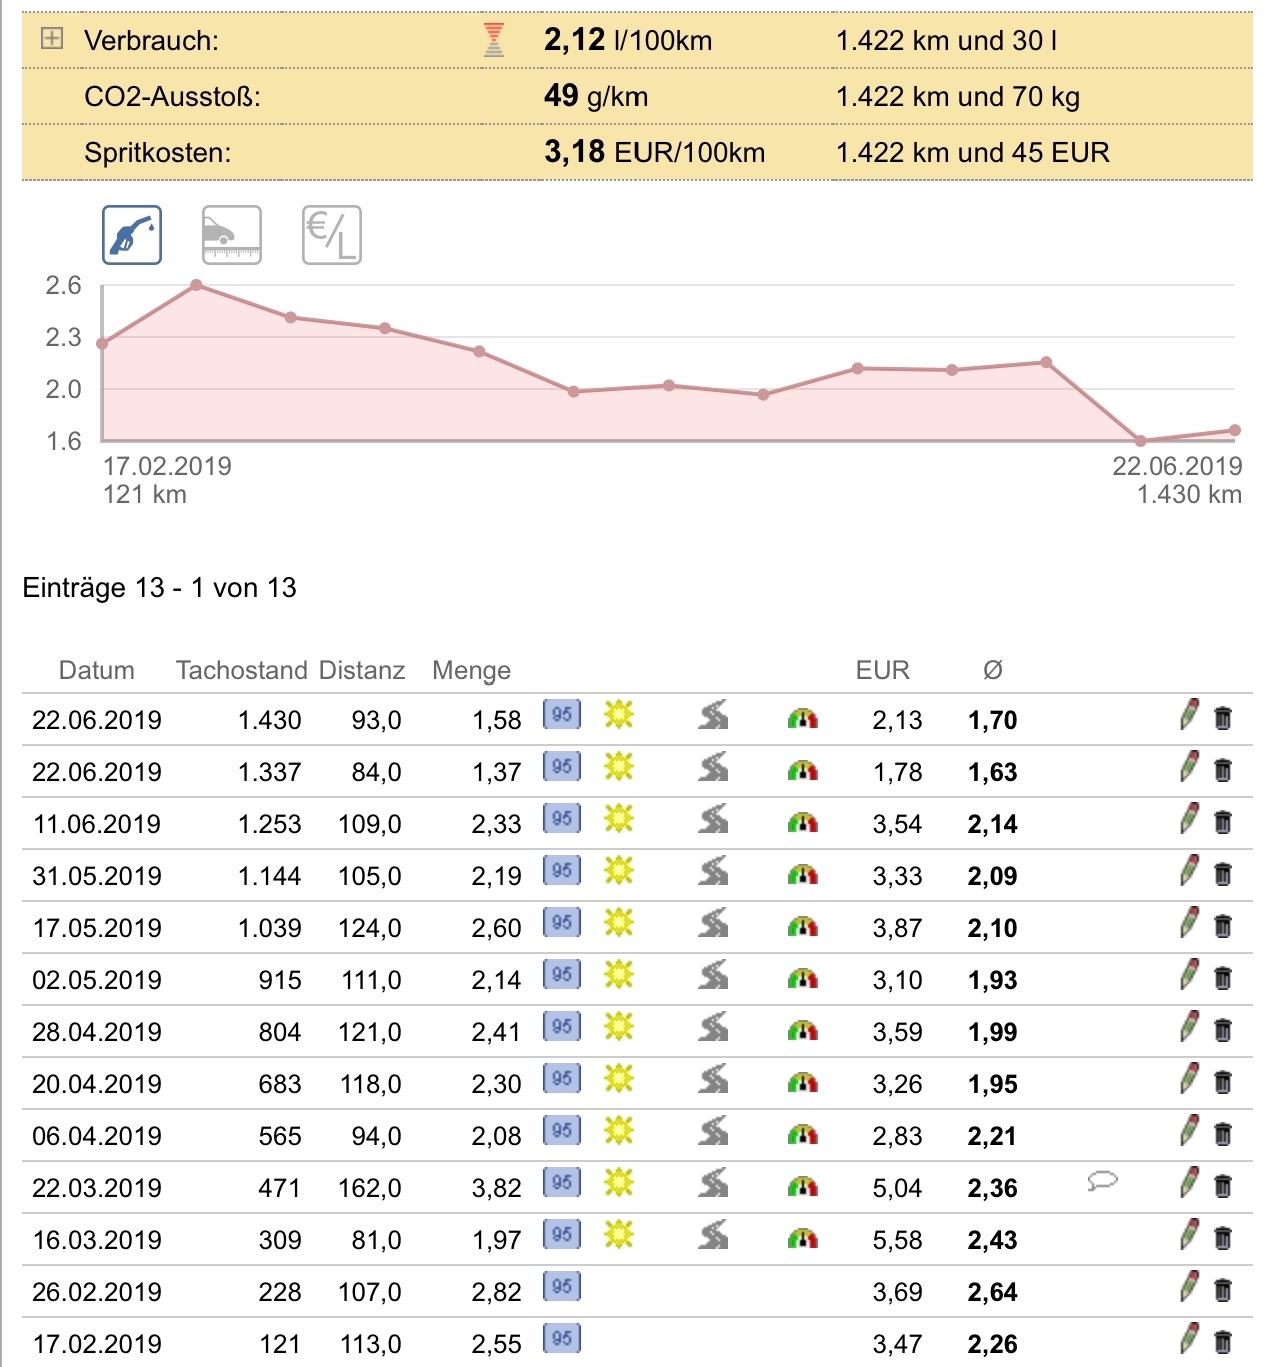Image resolution: width=1273 pixels, height=1367 pixels.
Task: Click the 95 fuel type badge for 17.02.2019
Action: click(562, 1338)
